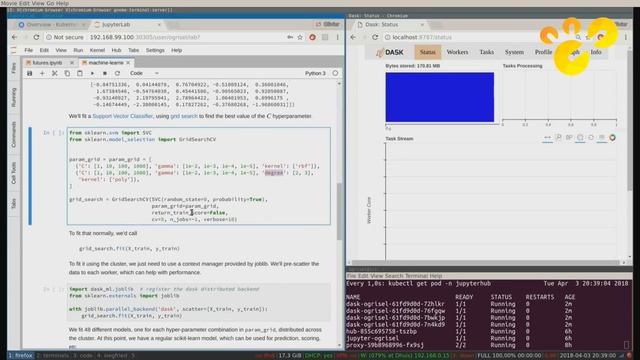Save the notebook with the toolbar disk icon
The width and height of the screenshot is (640, 360).
pos(29,73)
